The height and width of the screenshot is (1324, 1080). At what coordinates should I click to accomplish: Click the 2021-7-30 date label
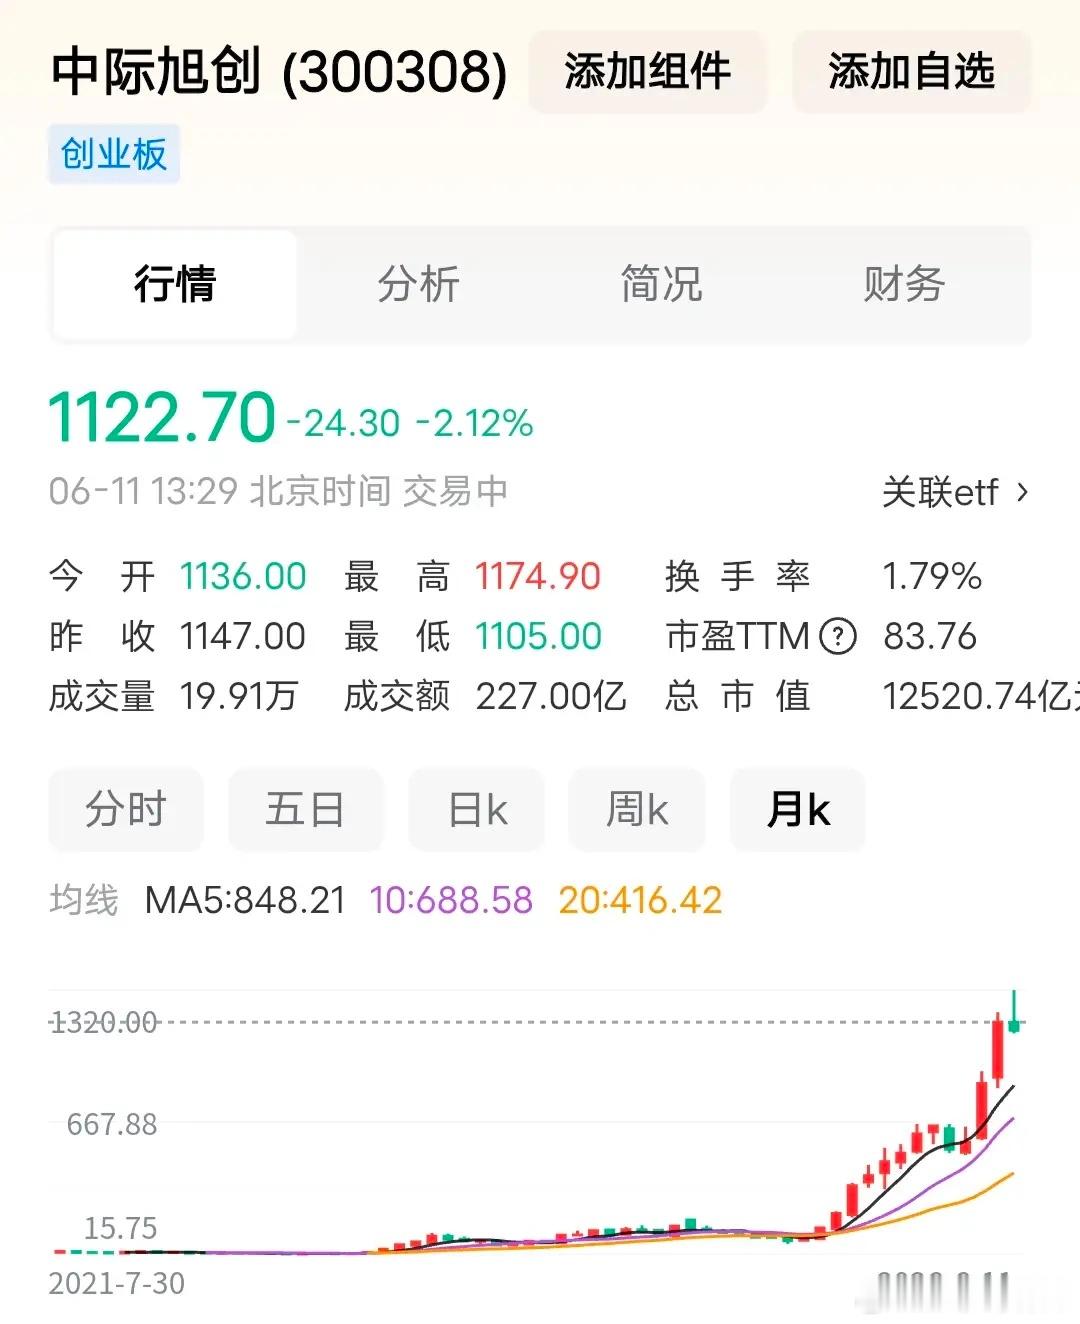[x=117, y=1284]
